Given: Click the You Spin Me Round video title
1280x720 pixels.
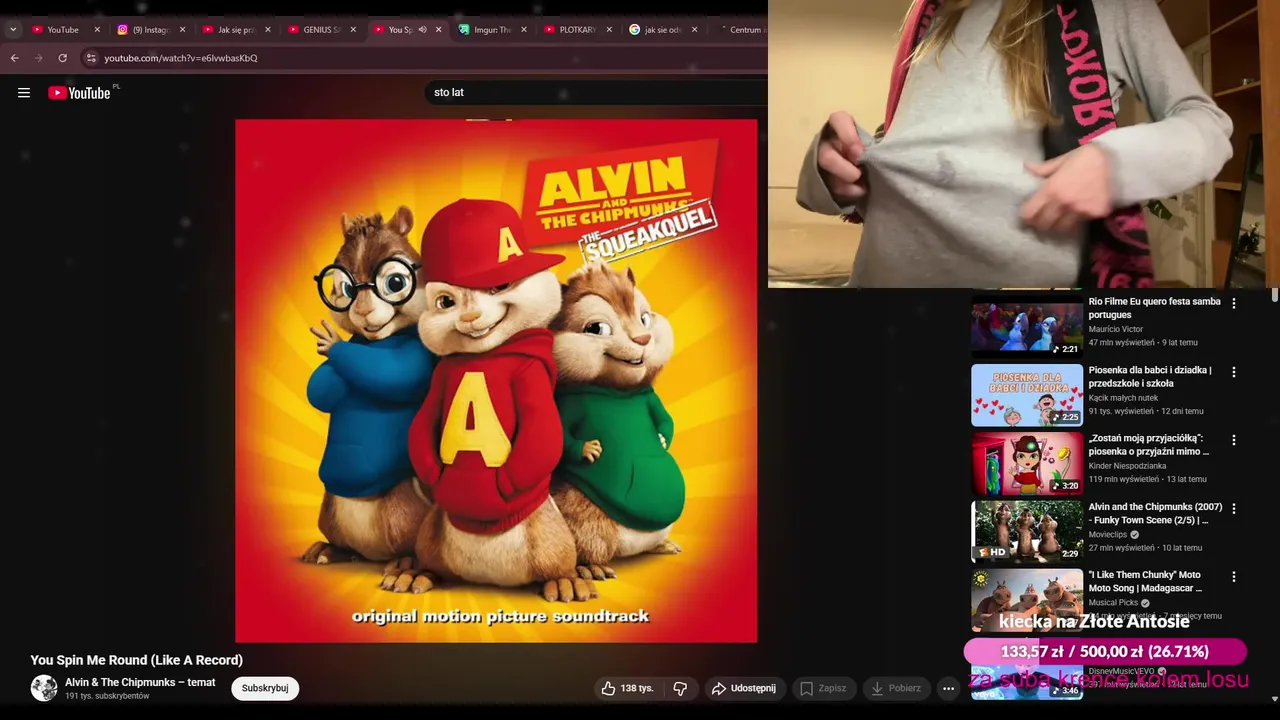Looking at the screenshot, I should [x=137, y=660].
